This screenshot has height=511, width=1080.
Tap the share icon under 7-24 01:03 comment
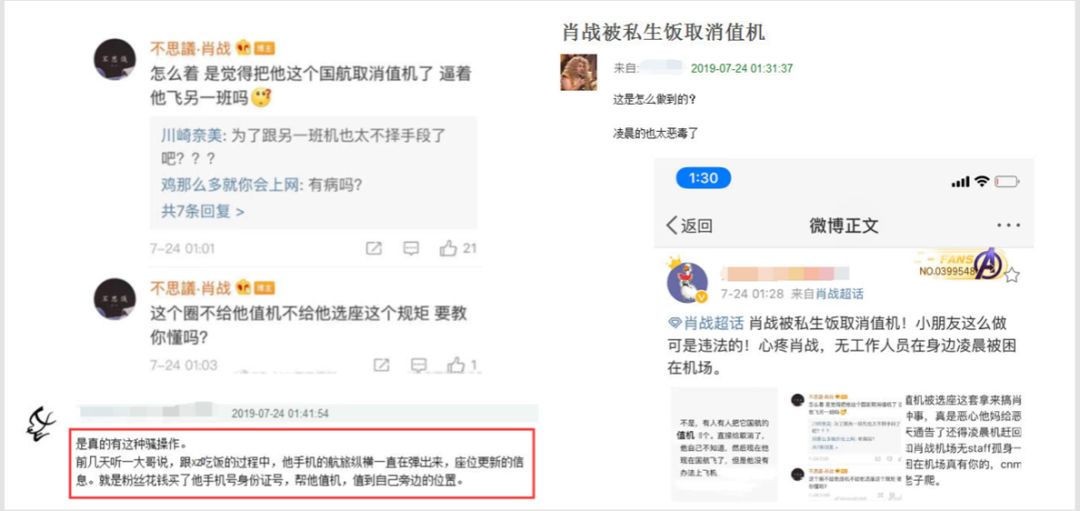click(381, 365)
